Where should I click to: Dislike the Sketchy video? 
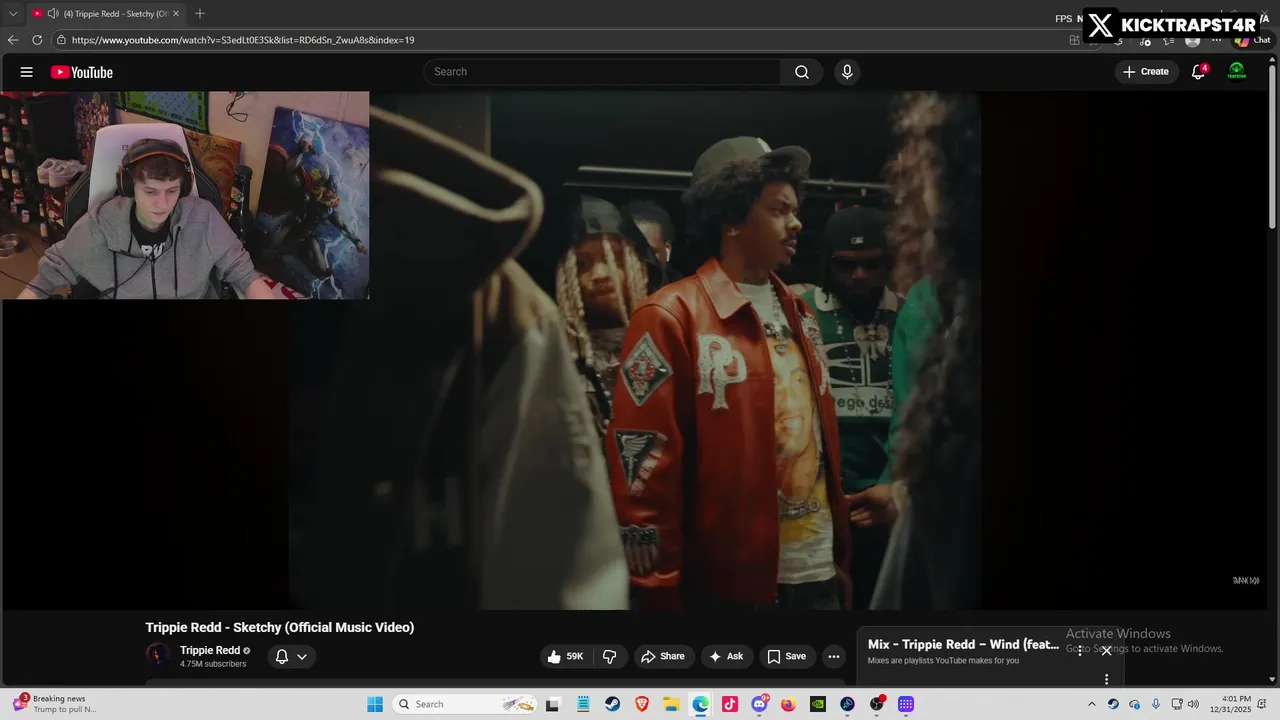tap(609, 657)
